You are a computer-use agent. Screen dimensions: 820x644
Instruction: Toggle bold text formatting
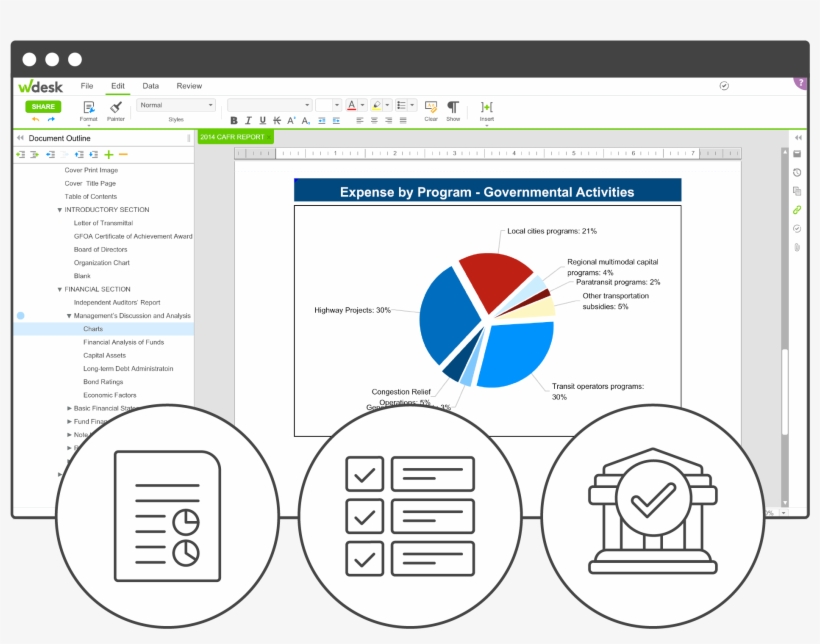tap(233, 121)
